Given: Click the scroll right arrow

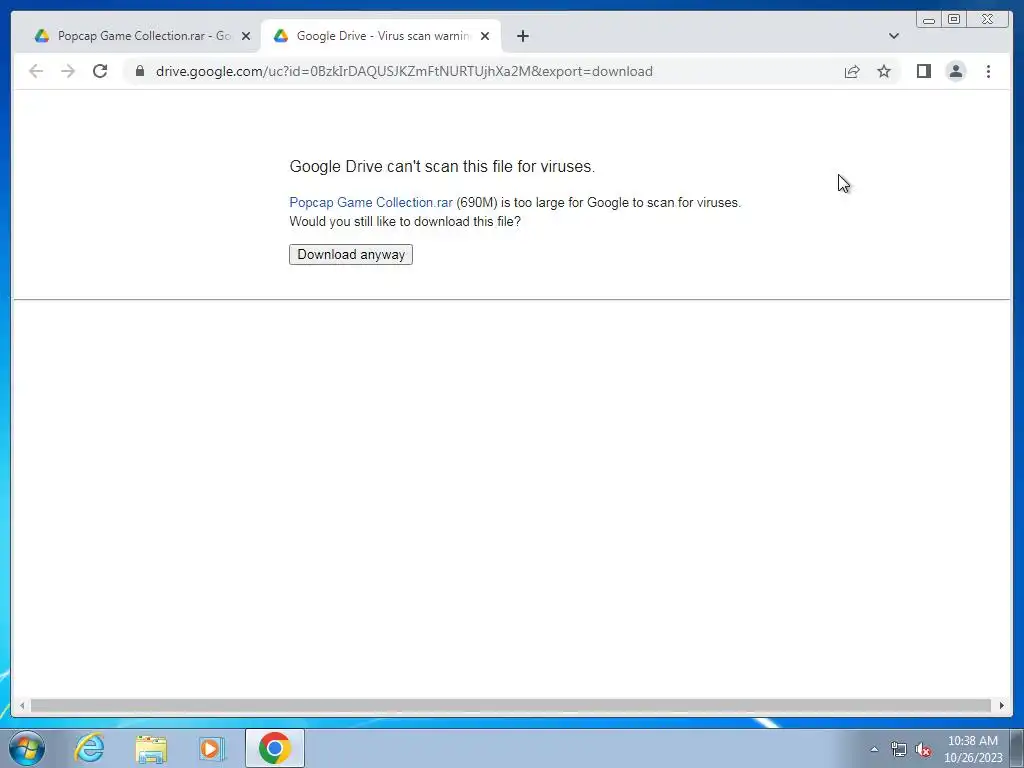Looking at the screenshot, I should click(x=1002, y=705).
